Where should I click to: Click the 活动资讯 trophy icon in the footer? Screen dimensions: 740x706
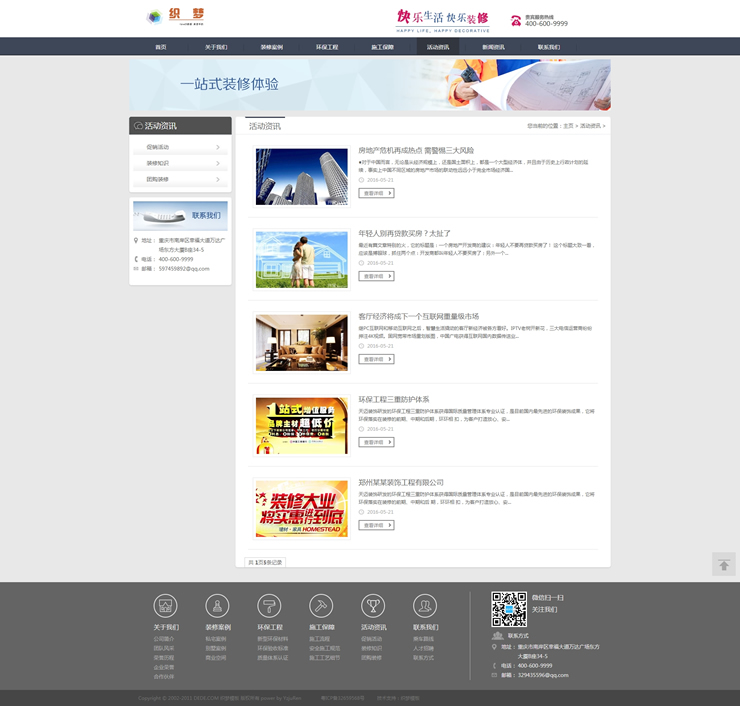[x=373, y=605]
